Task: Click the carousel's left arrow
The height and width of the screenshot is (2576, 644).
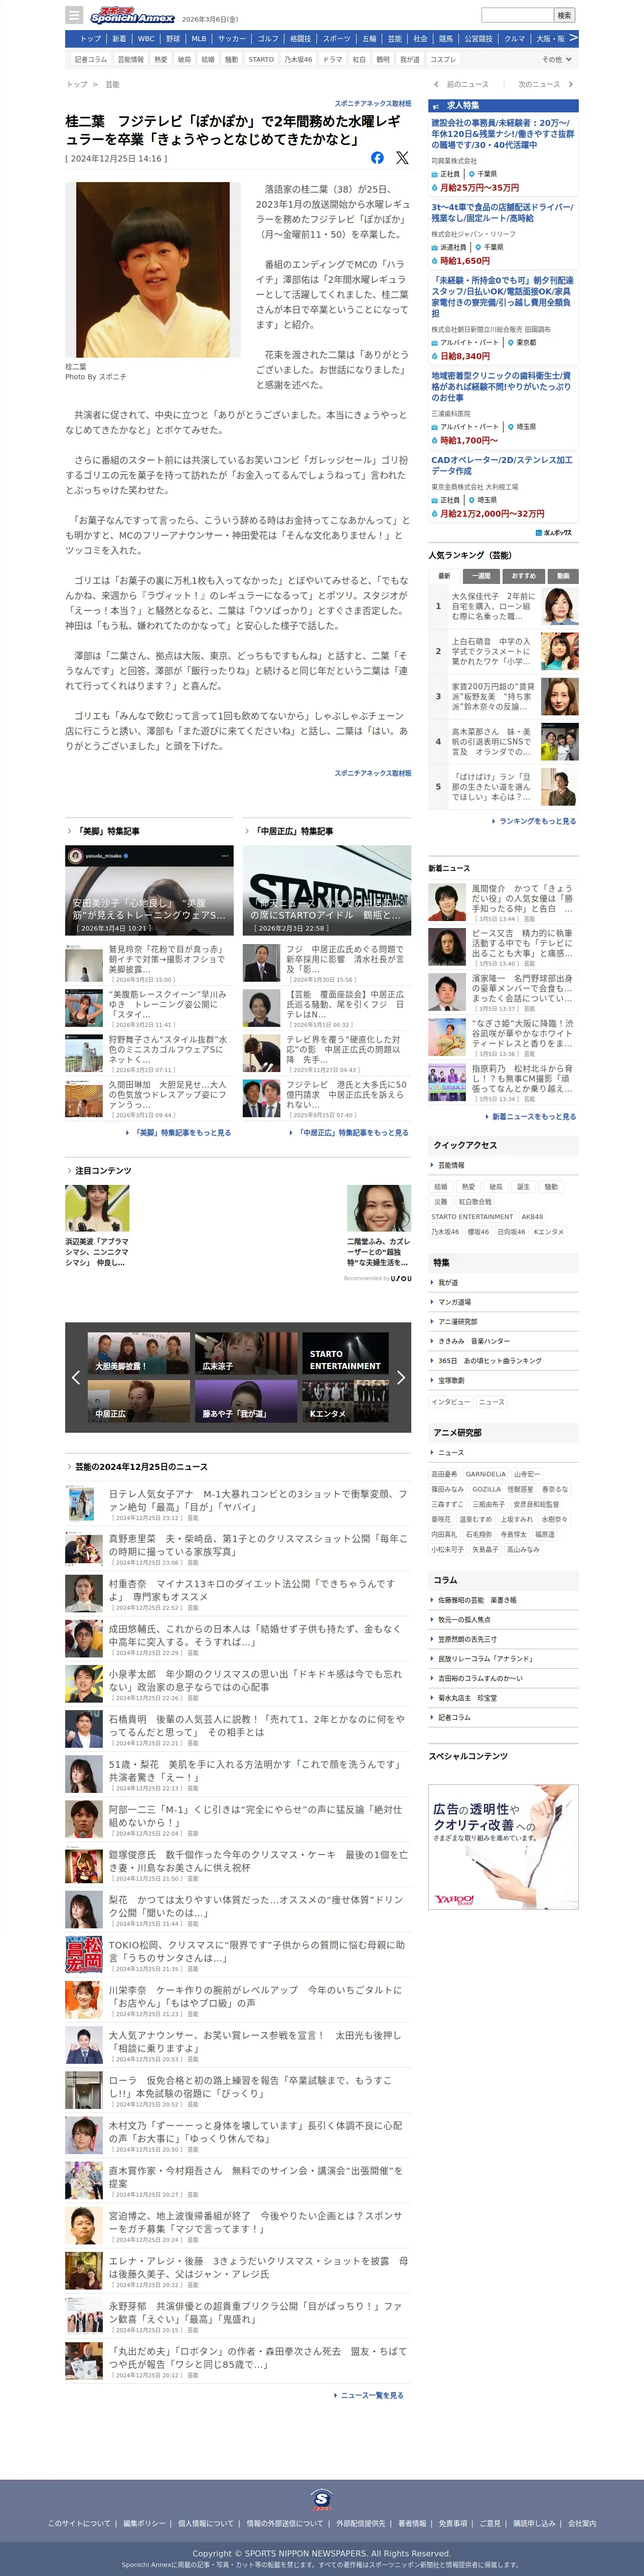Action: [x=75, y=1377]
